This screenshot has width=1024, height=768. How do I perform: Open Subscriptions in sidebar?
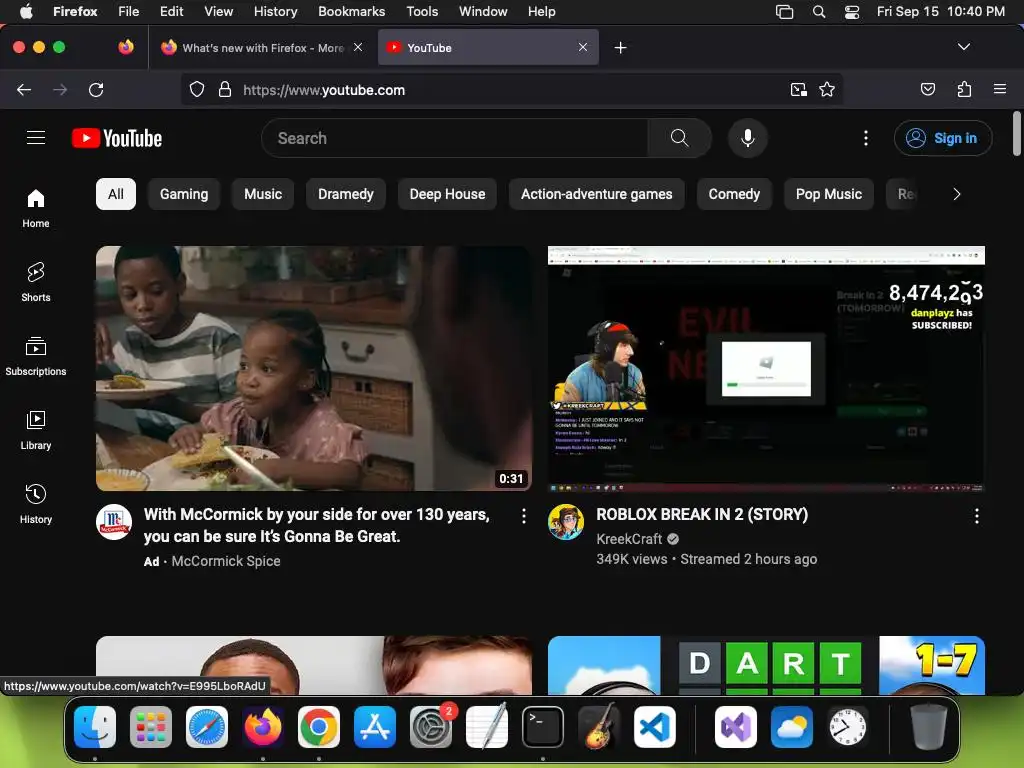pos(36,356)
